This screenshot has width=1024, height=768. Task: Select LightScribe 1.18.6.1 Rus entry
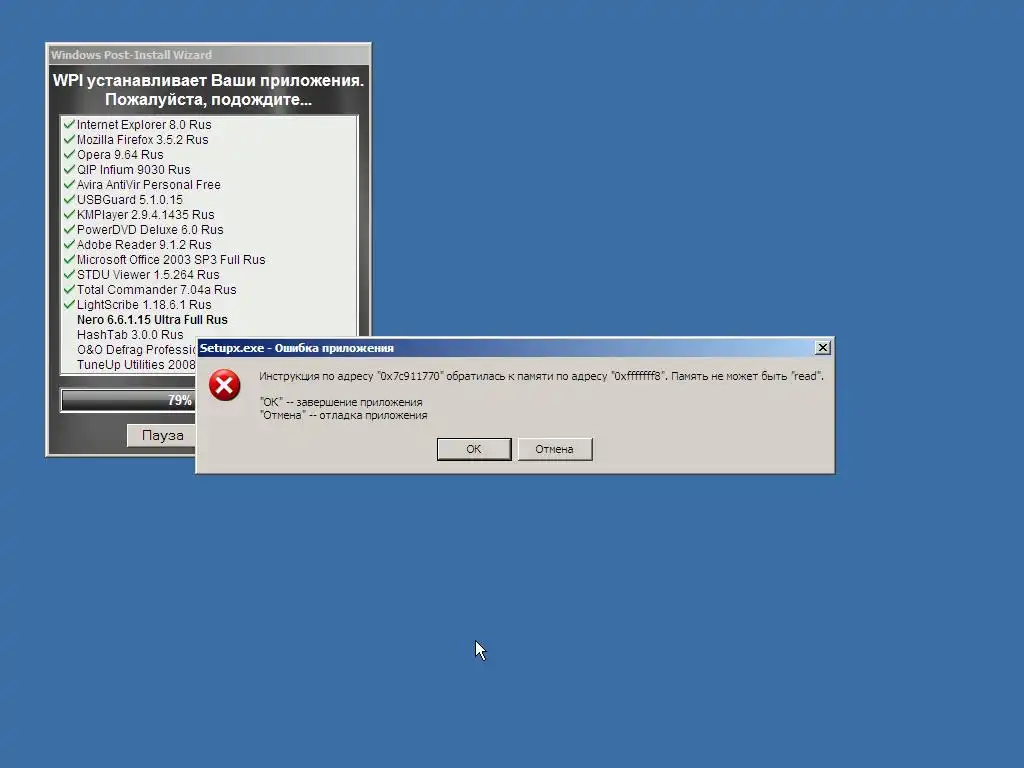click(x=144, y=305)
